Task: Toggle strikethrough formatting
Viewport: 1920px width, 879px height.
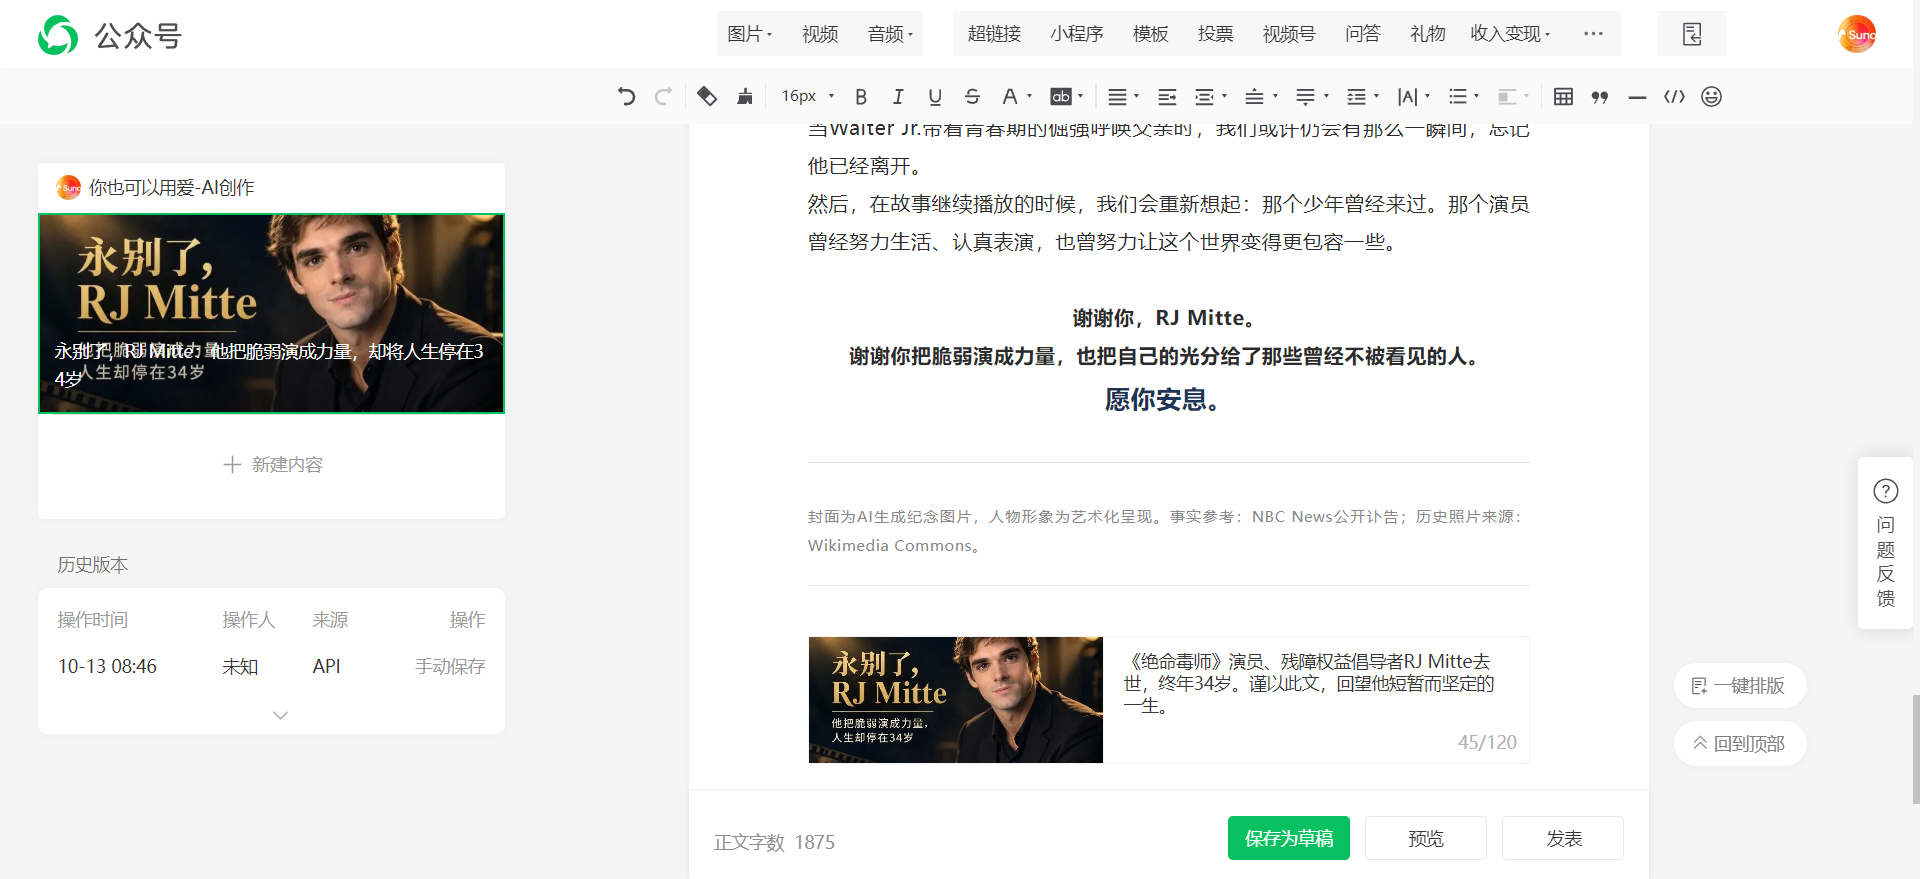Action: pos(972,96)
